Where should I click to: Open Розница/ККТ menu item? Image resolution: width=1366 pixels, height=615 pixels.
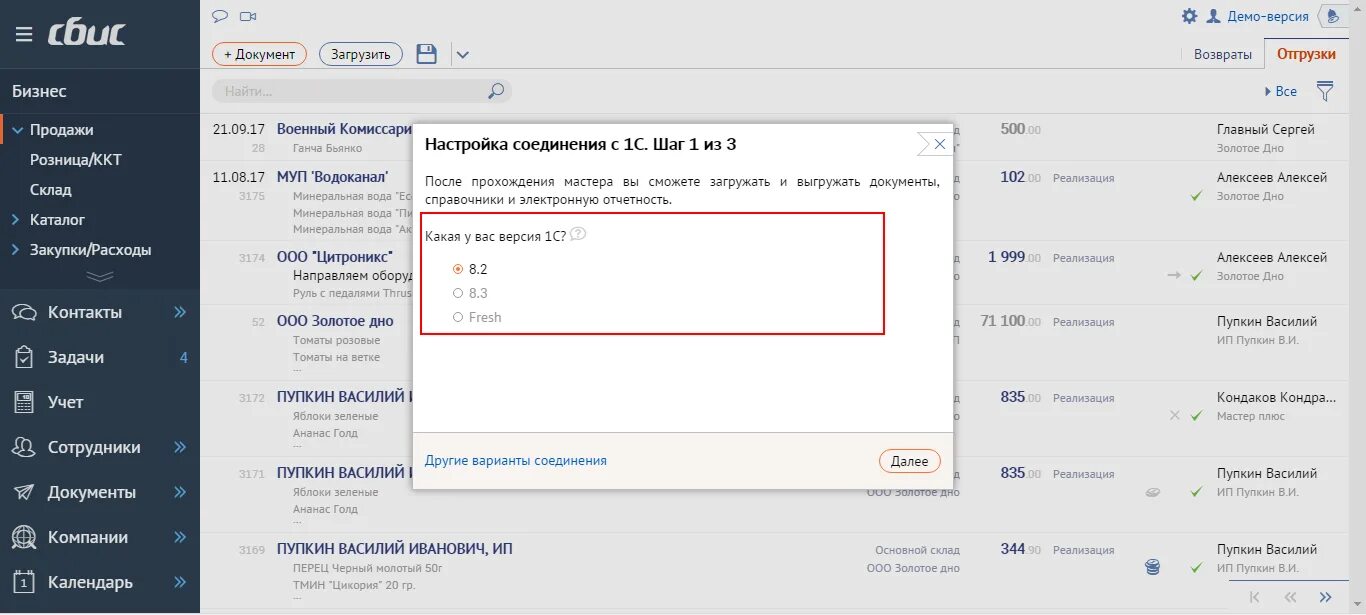(x=76, y=159)
